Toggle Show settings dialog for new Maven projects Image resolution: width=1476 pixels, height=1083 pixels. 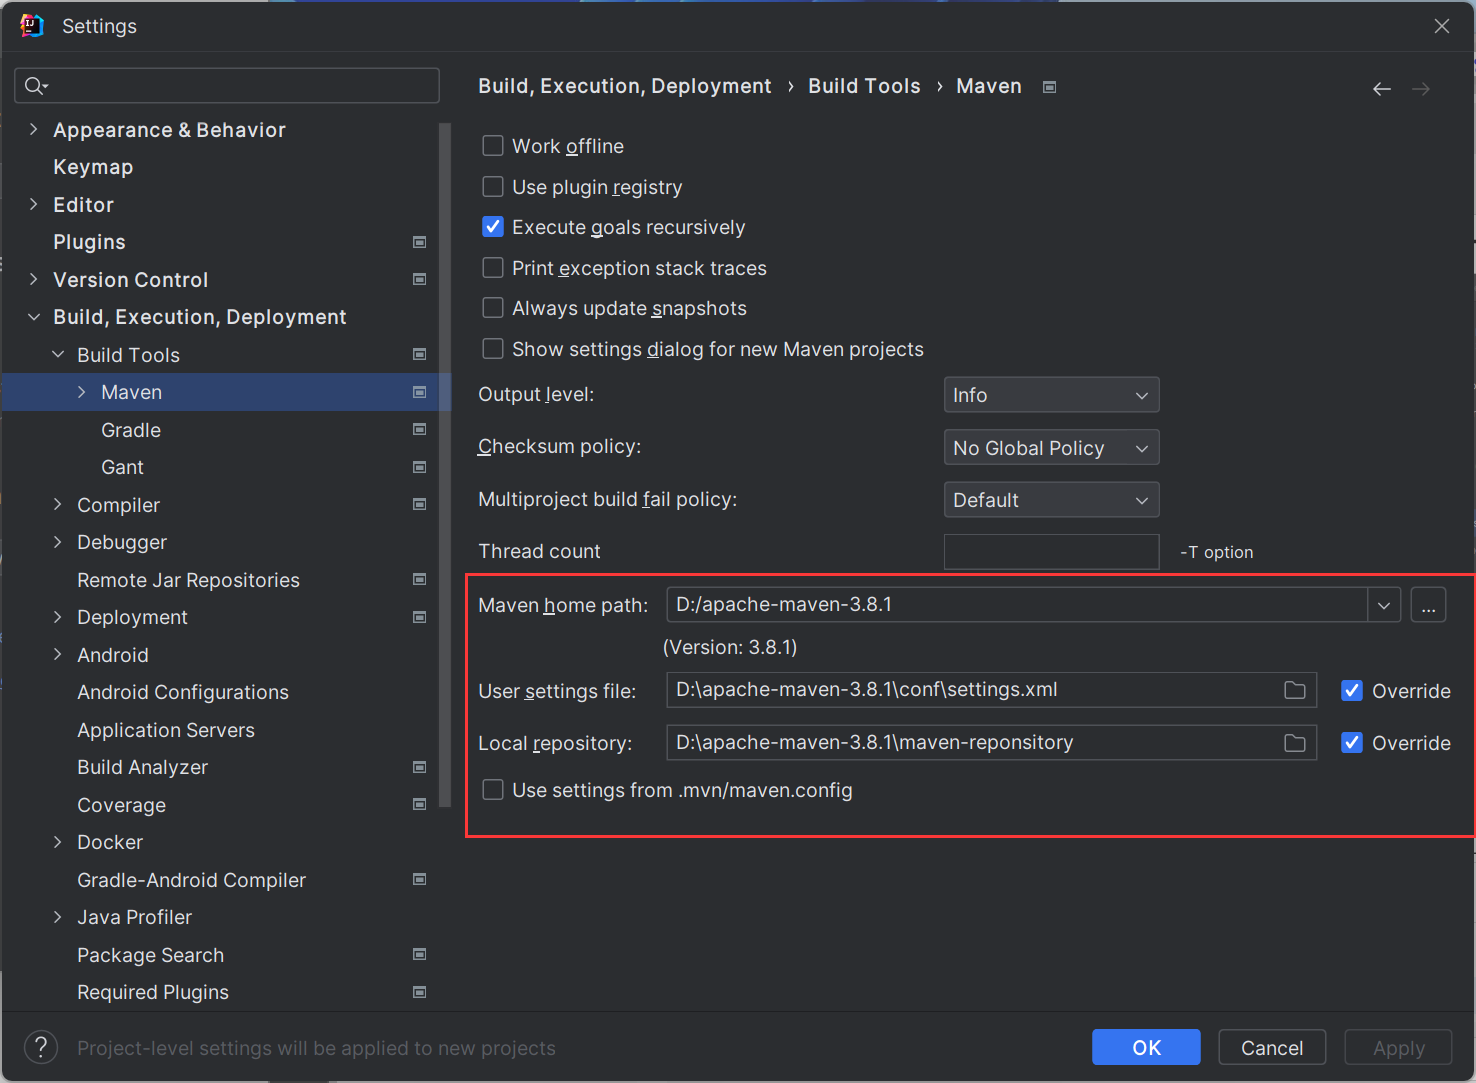click(x=493, y=349)
